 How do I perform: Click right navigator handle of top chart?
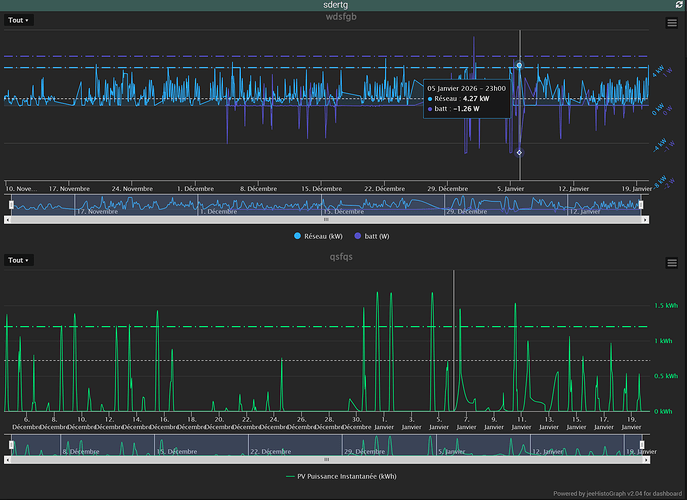click(641, 204)
